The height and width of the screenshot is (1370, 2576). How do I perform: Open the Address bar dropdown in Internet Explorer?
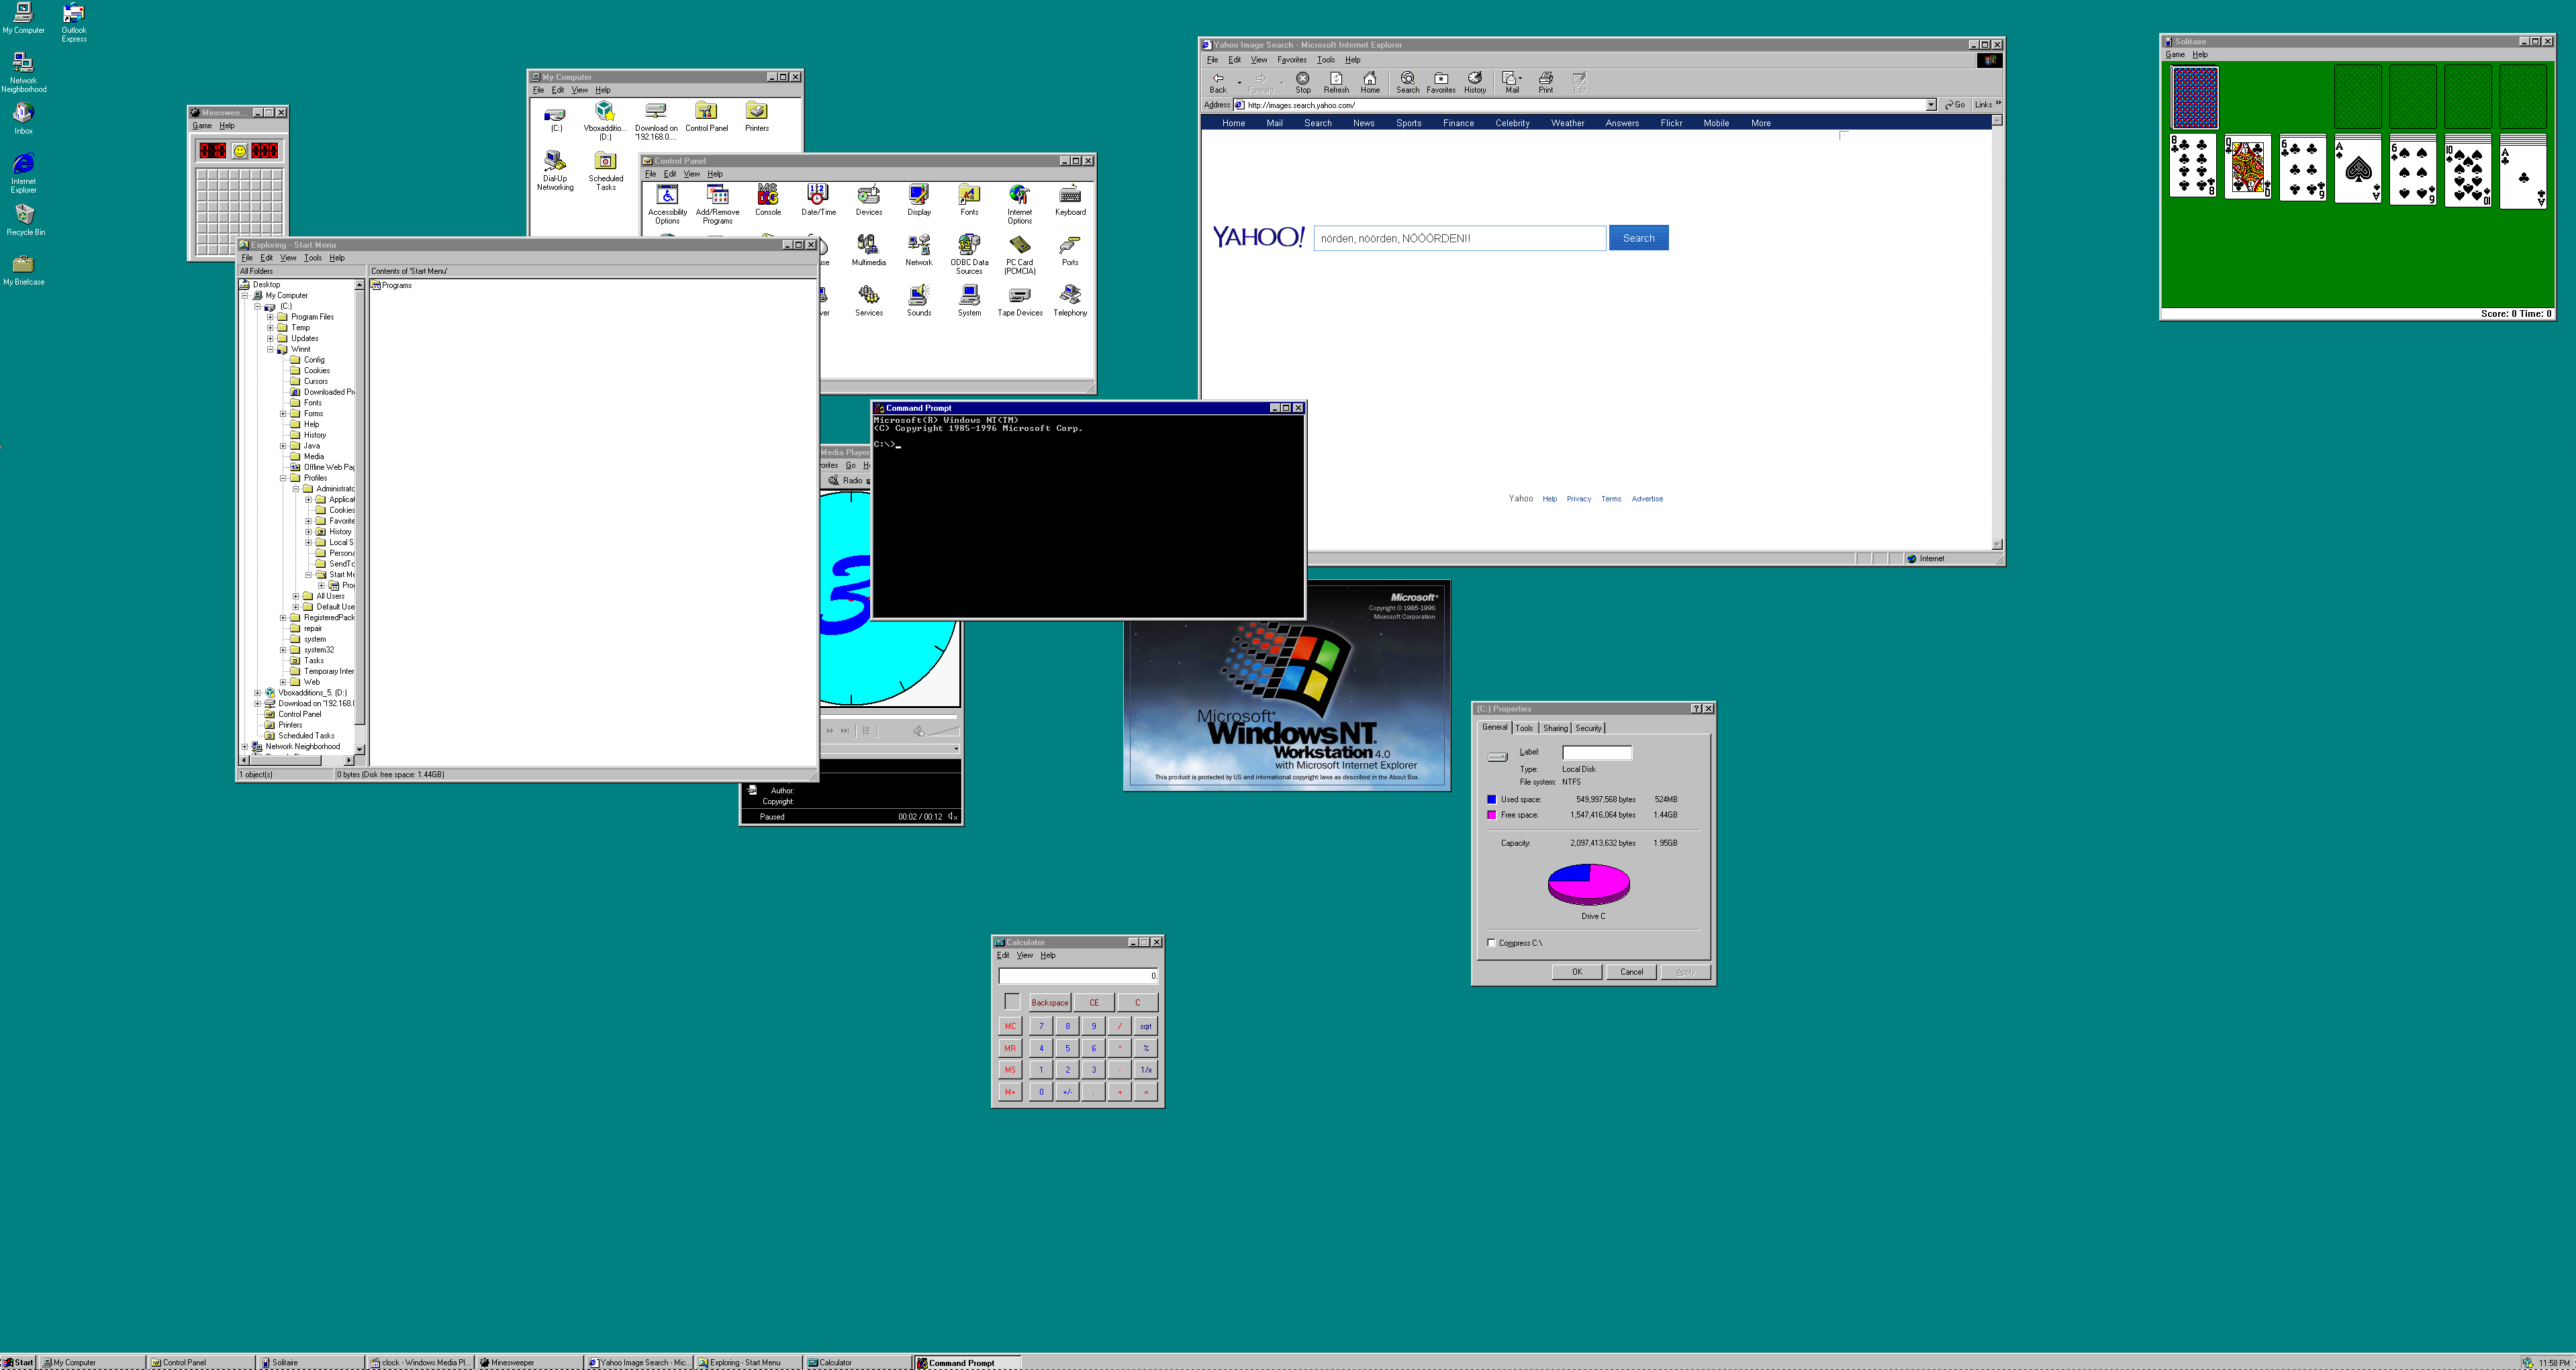click(1933, 104)
